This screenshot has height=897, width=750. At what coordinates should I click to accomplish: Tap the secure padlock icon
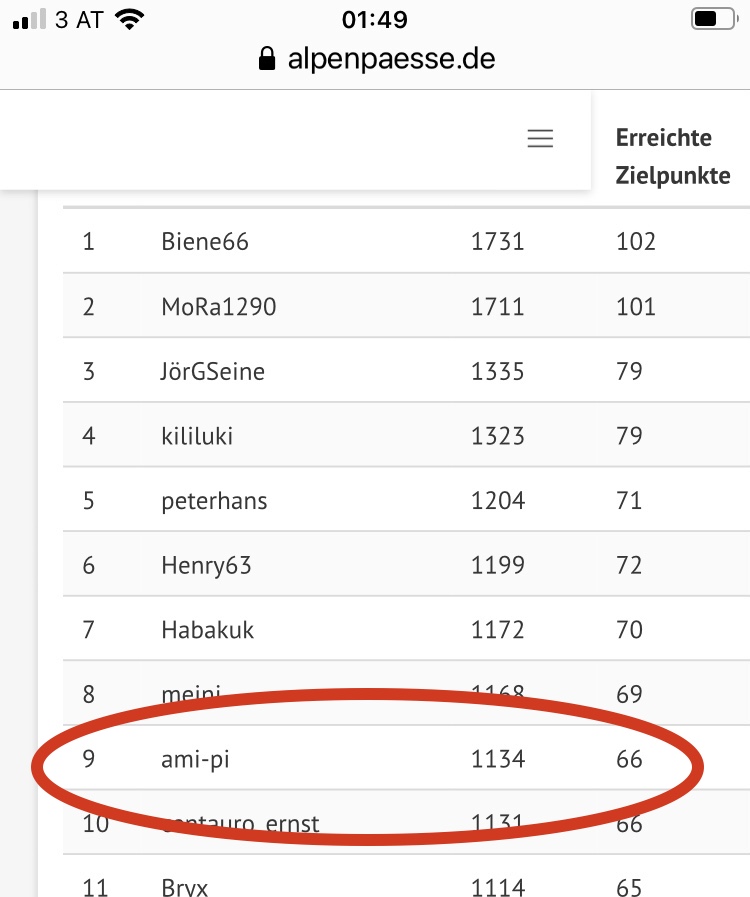266,59
